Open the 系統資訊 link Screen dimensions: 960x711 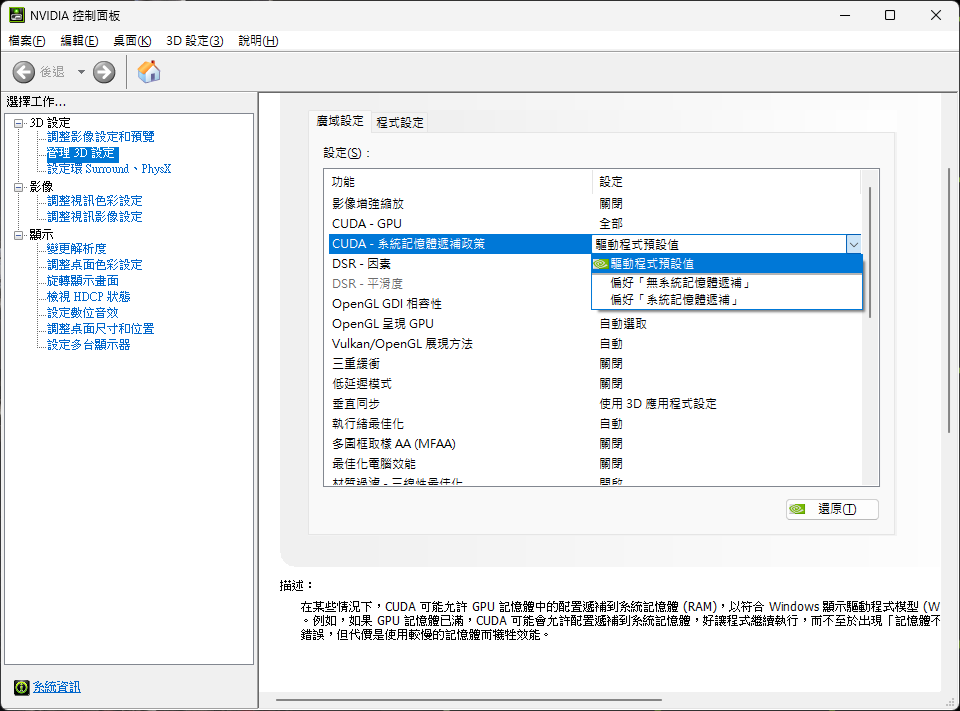tap(56, 687)
